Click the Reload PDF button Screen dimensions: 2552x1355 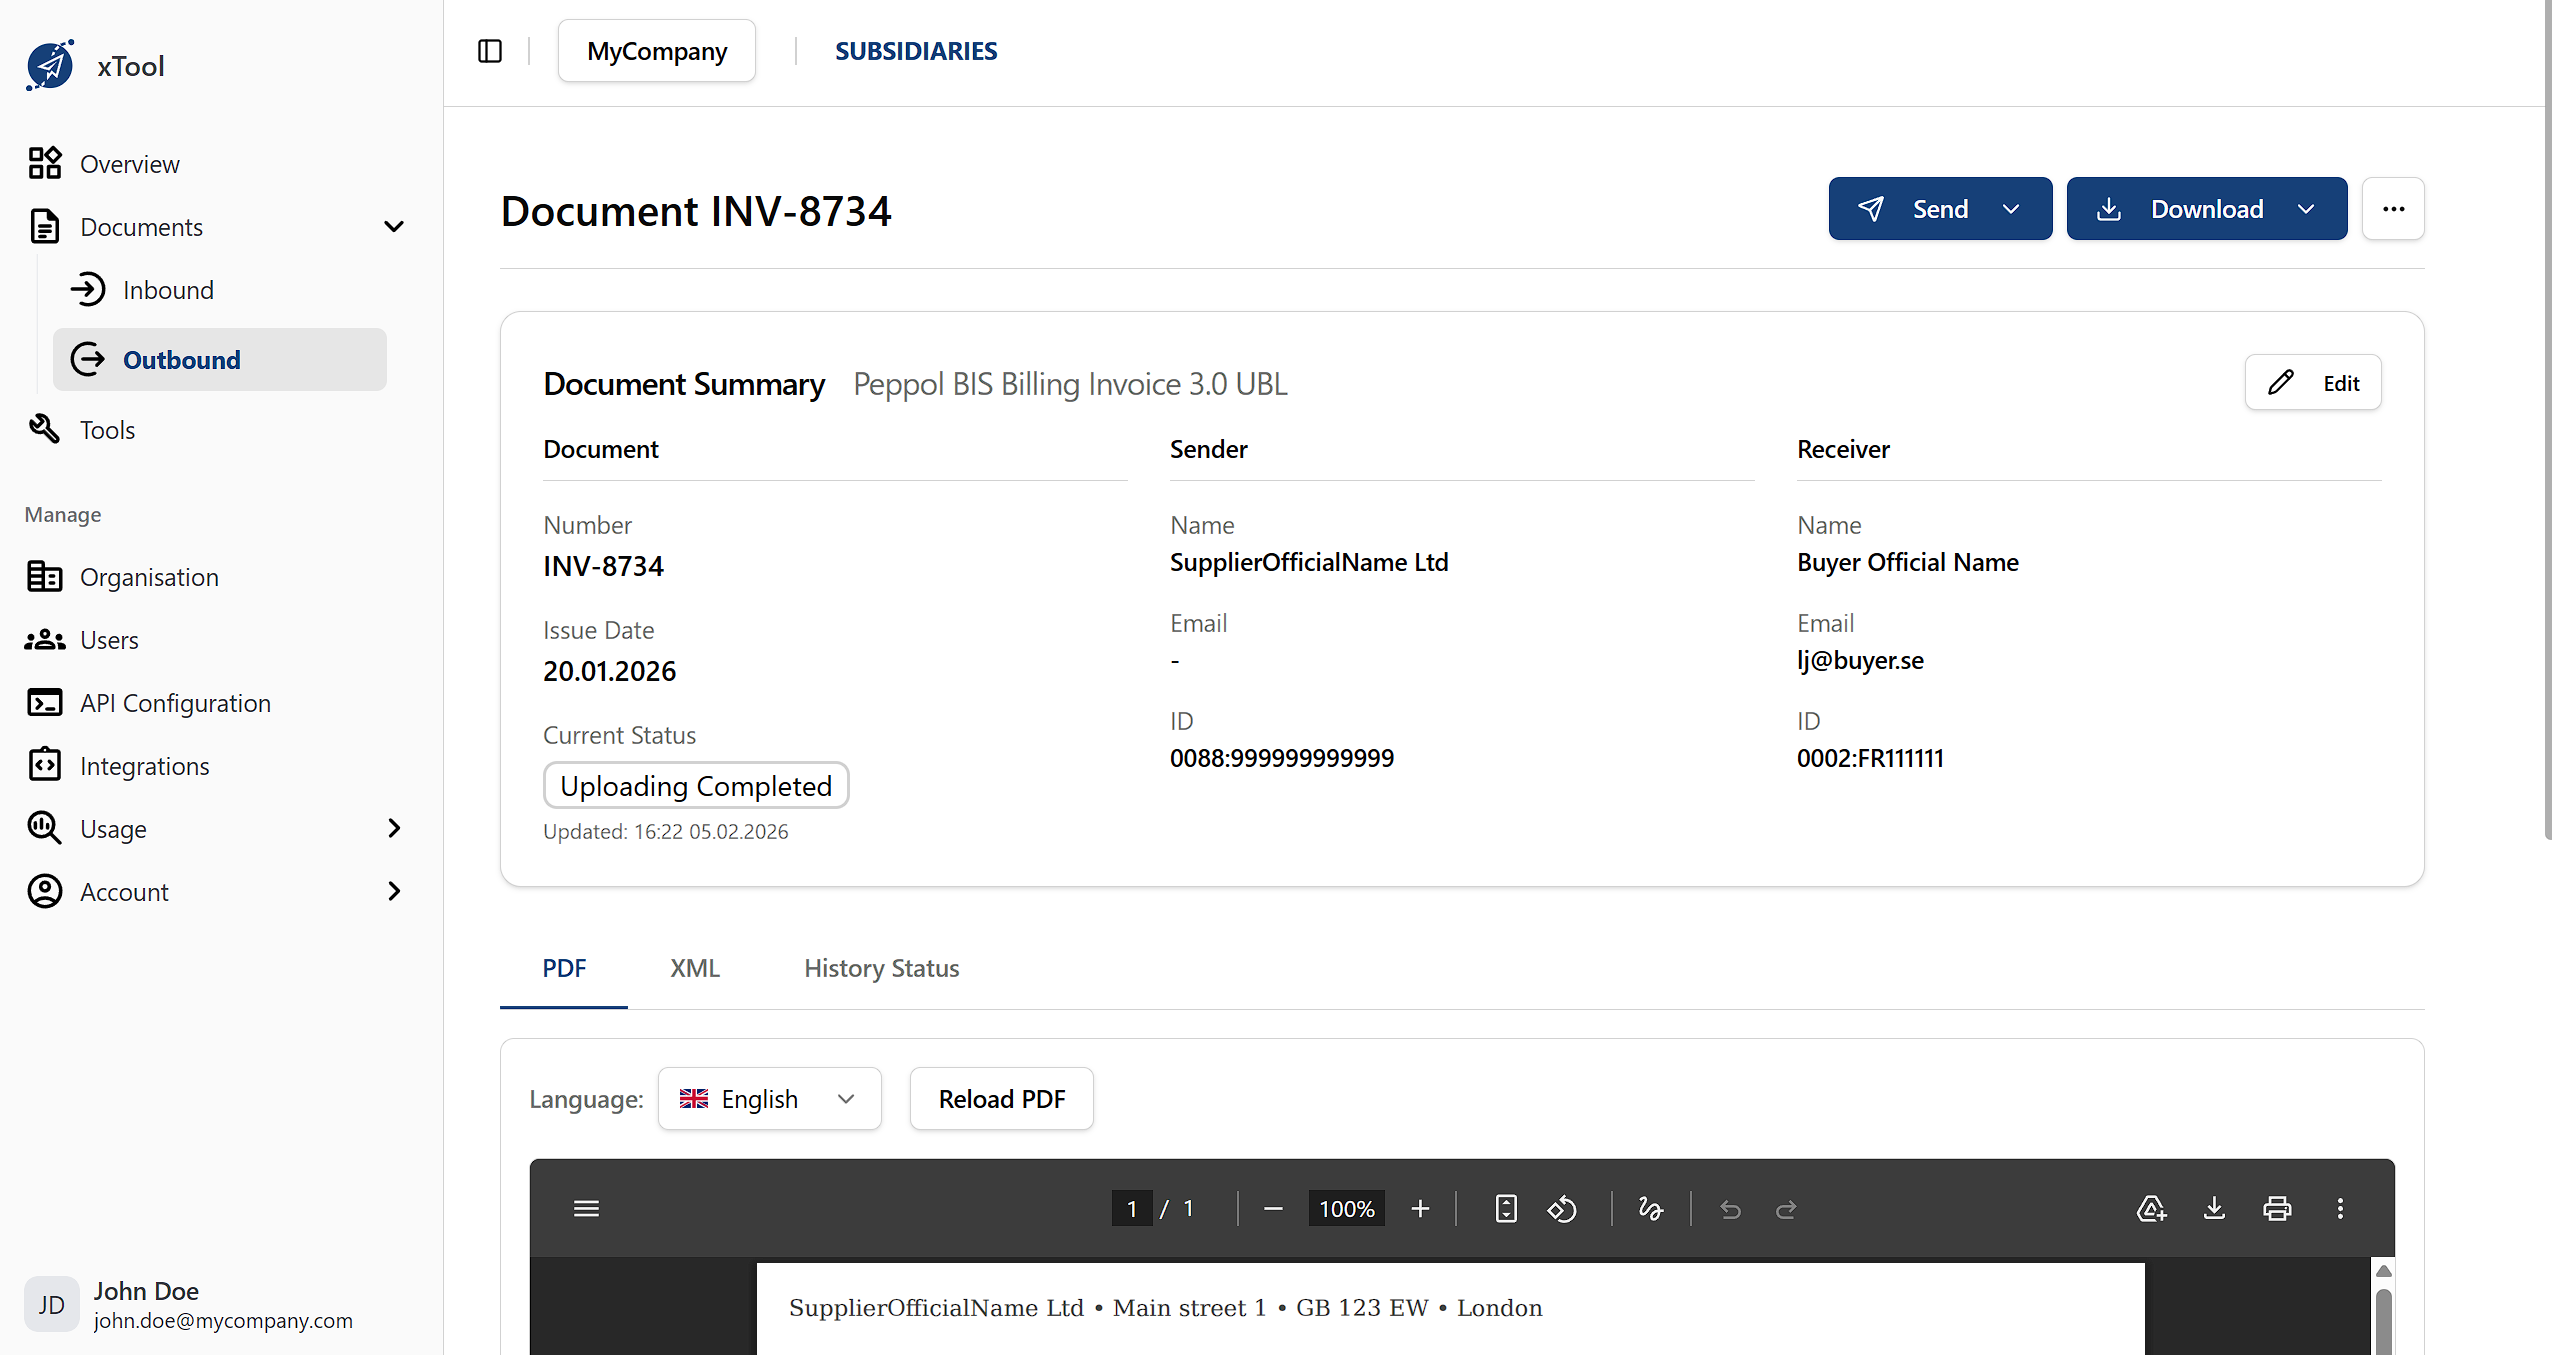pyautogui.click(x=1000, y=1098)
